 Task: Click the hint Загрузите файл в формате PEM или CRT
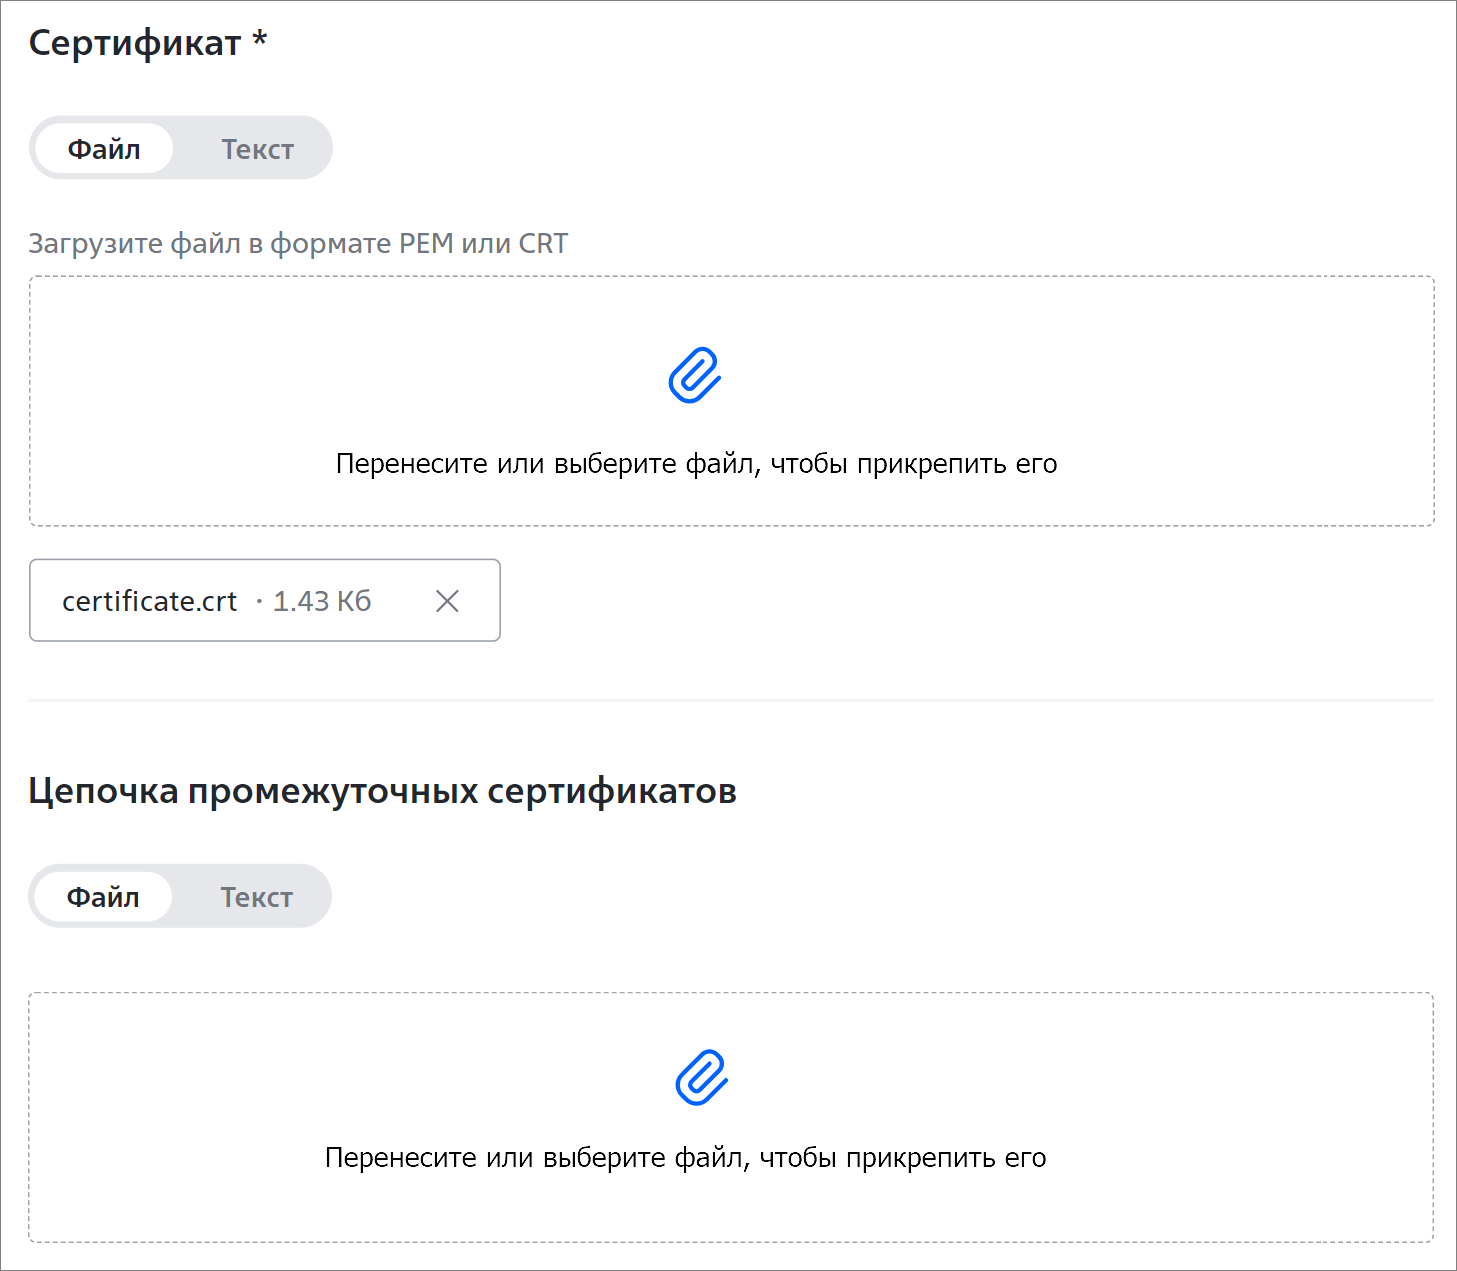click(298, 244)
